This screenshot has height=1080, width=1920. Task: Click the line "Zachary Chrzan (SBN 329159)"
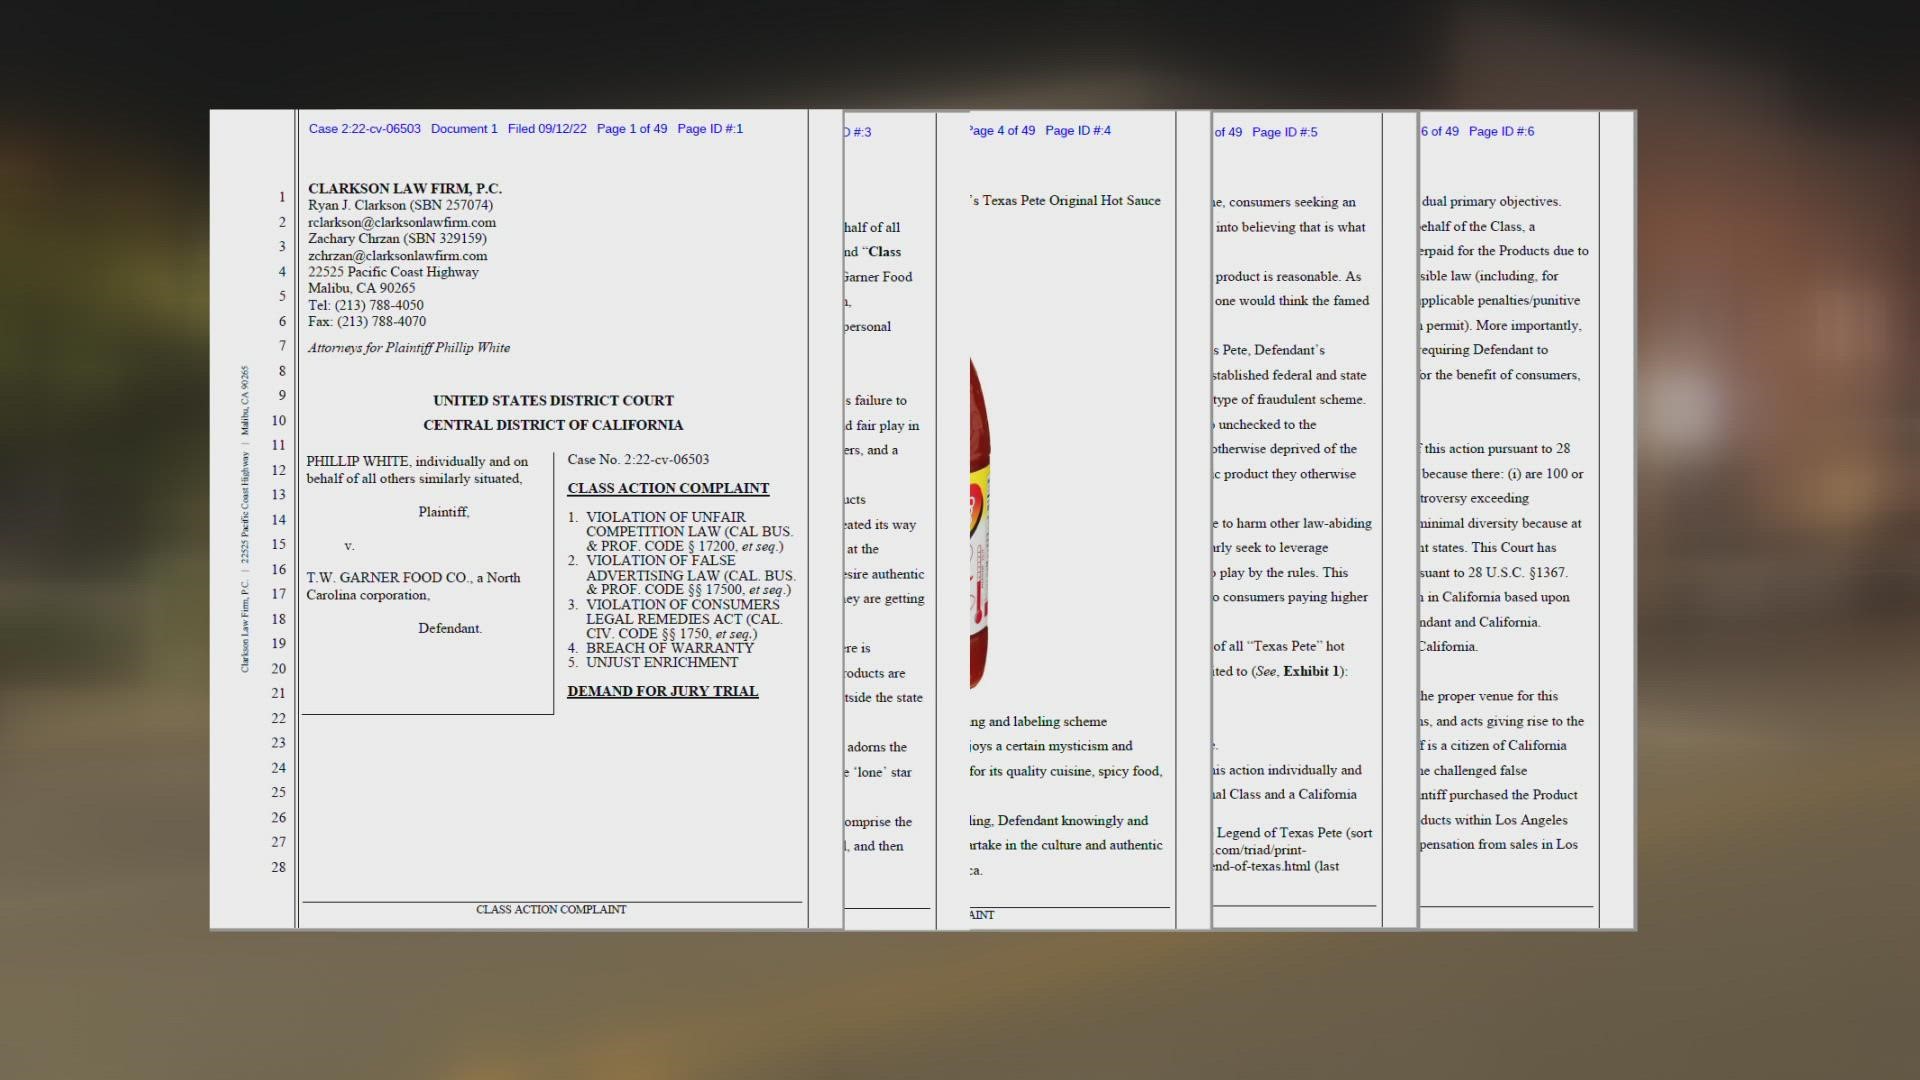(397, 238)
